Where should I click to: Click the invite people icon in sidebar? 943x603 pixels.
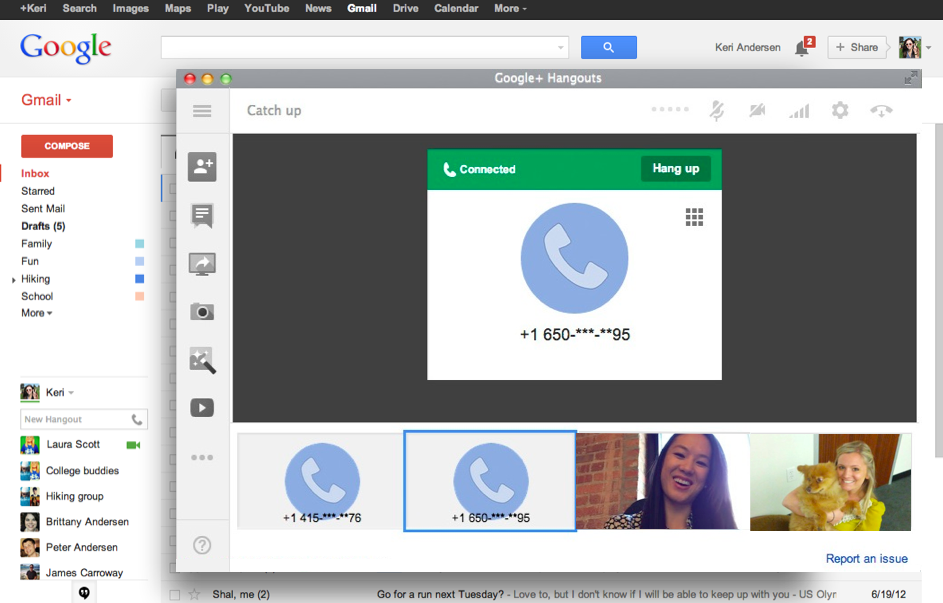pyautogui.click(x=202, y=167)
